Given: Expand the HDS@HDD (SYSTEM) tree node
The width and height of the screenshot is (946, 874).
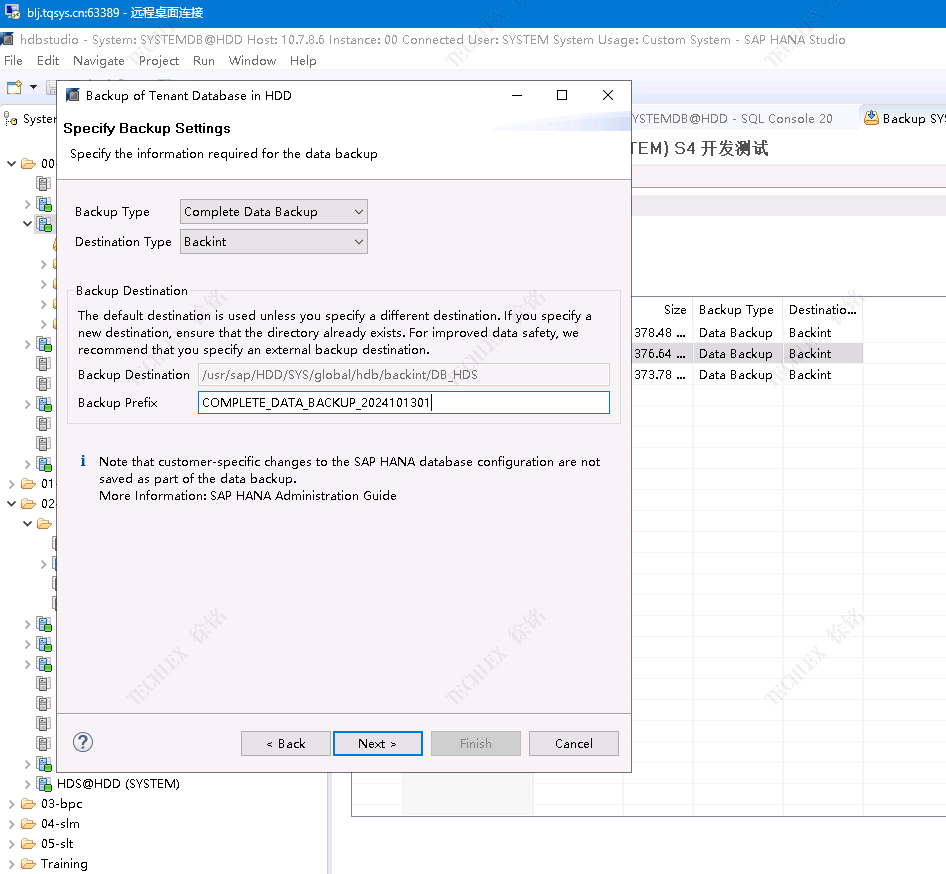Looking at the screenshot, I should 27,784.
